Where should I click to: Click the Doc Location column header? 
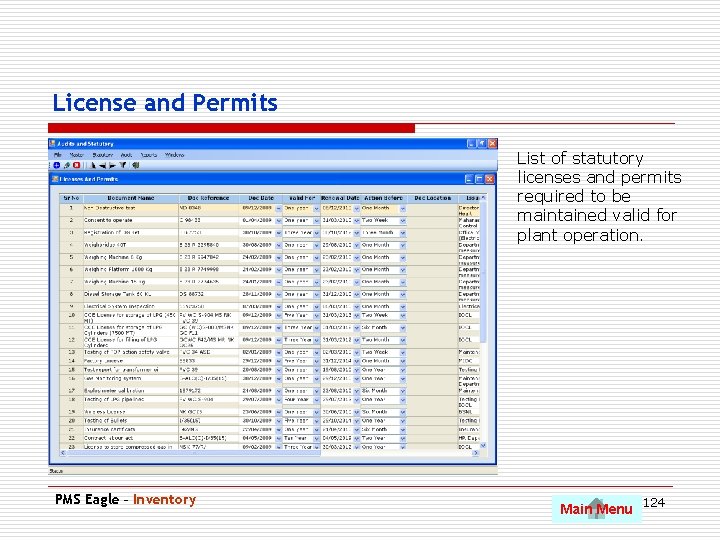pos(433,198)
